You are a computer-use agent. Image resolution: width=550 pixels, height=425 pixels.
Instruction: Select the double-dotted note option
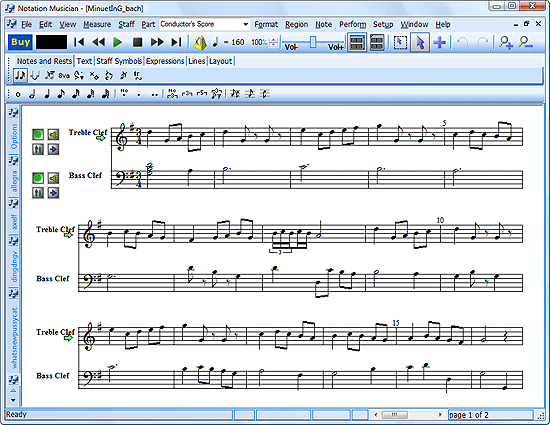[154, 95]
